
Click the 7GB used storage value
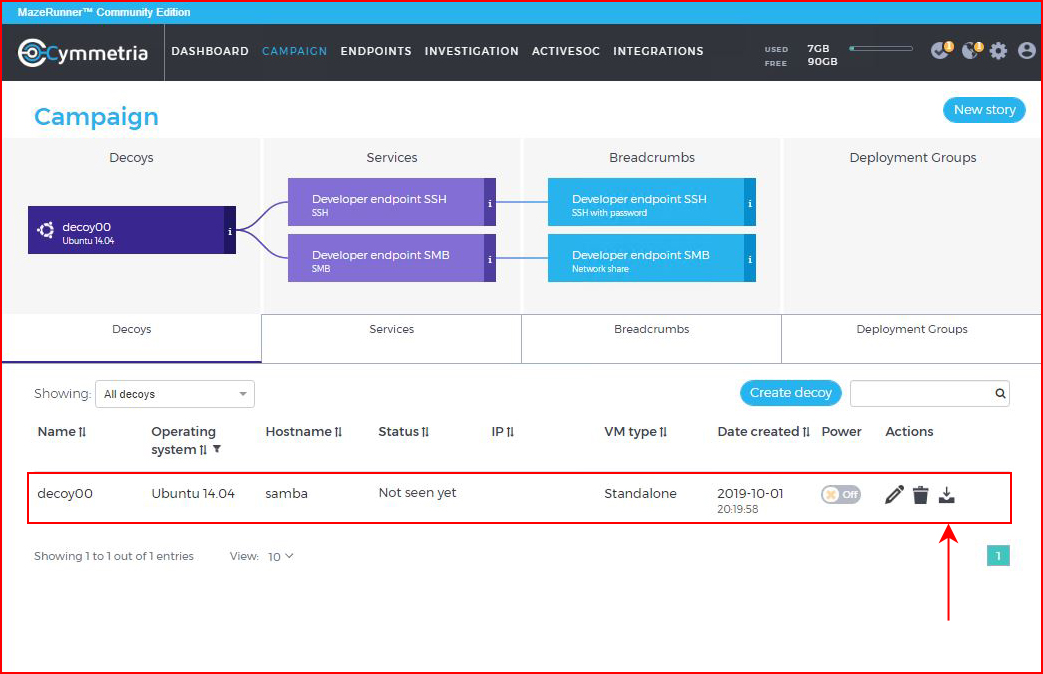pyautogui.click(x=818, y=49)
